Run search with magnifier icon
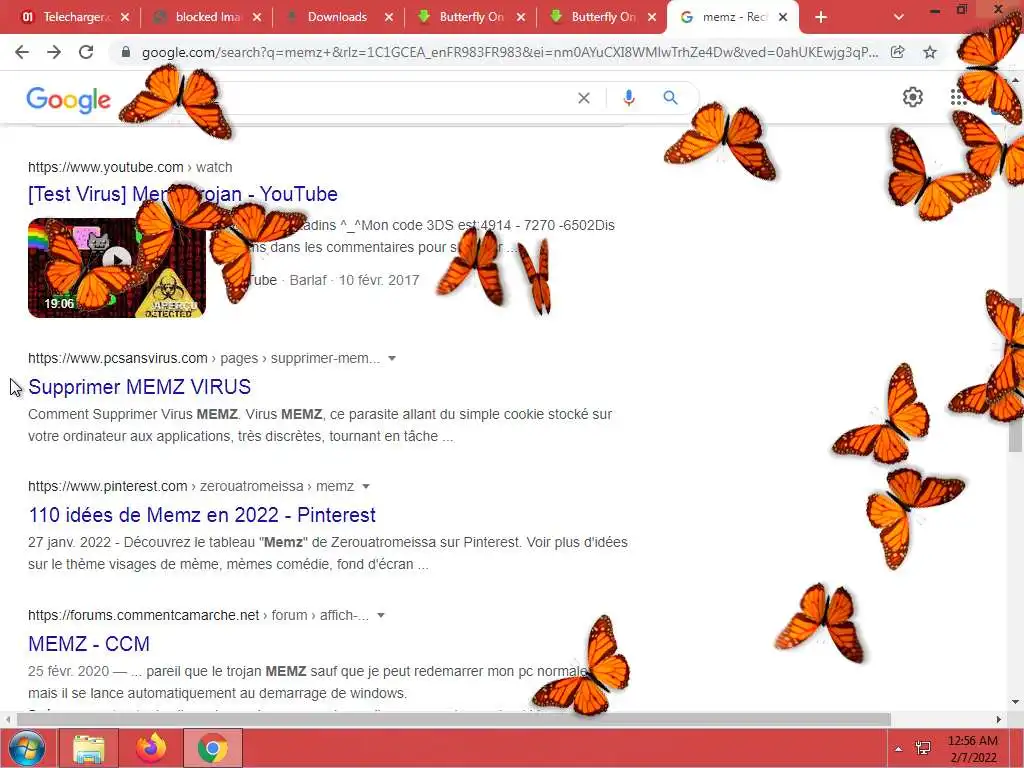 670,98
